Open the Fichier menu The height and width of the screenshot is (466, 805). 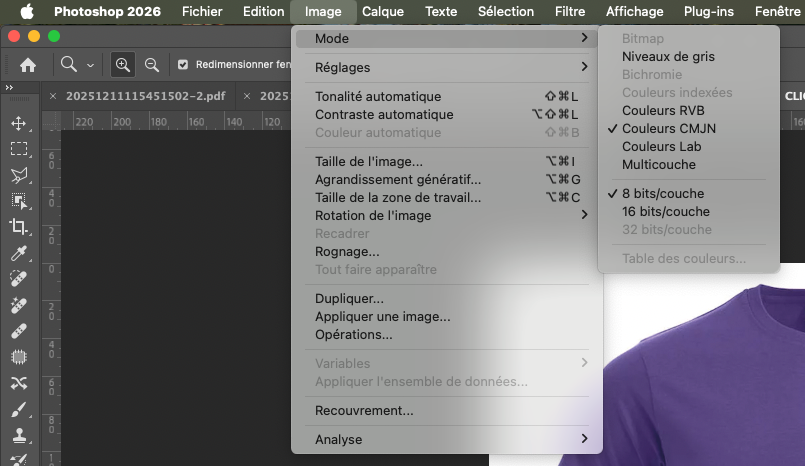click(x=202, y=11)
